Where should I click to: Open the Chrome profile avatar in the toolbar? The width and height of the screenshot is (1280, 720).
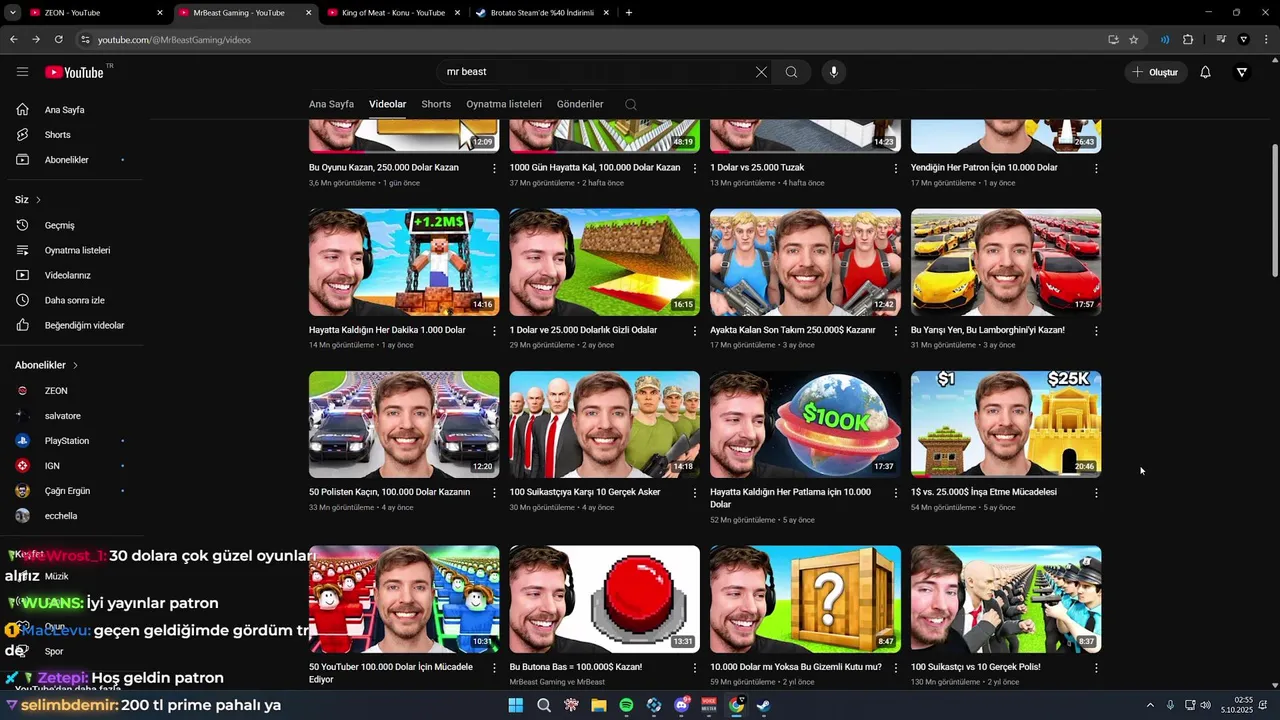click(1244, 40)
